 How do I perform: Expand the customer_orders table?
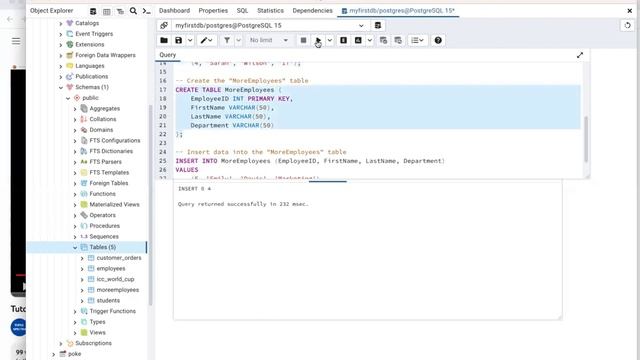tap(82, 258)
